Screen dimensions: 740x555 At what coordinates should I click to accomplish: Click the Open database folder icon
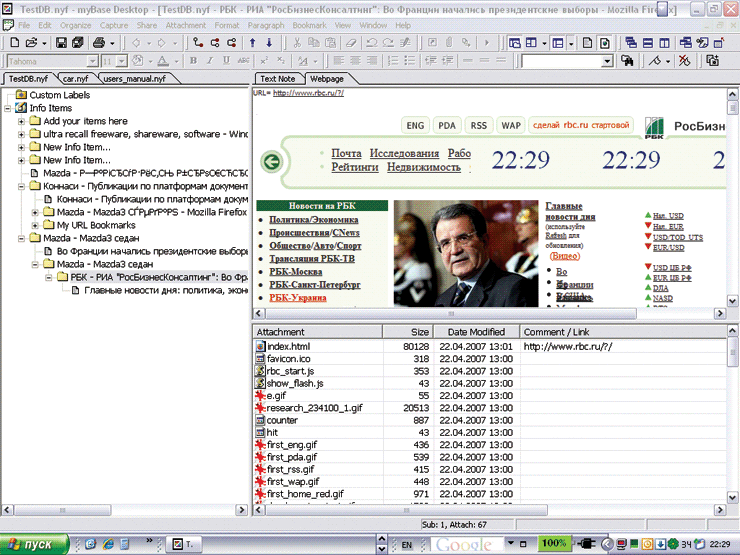click(31, 43)
